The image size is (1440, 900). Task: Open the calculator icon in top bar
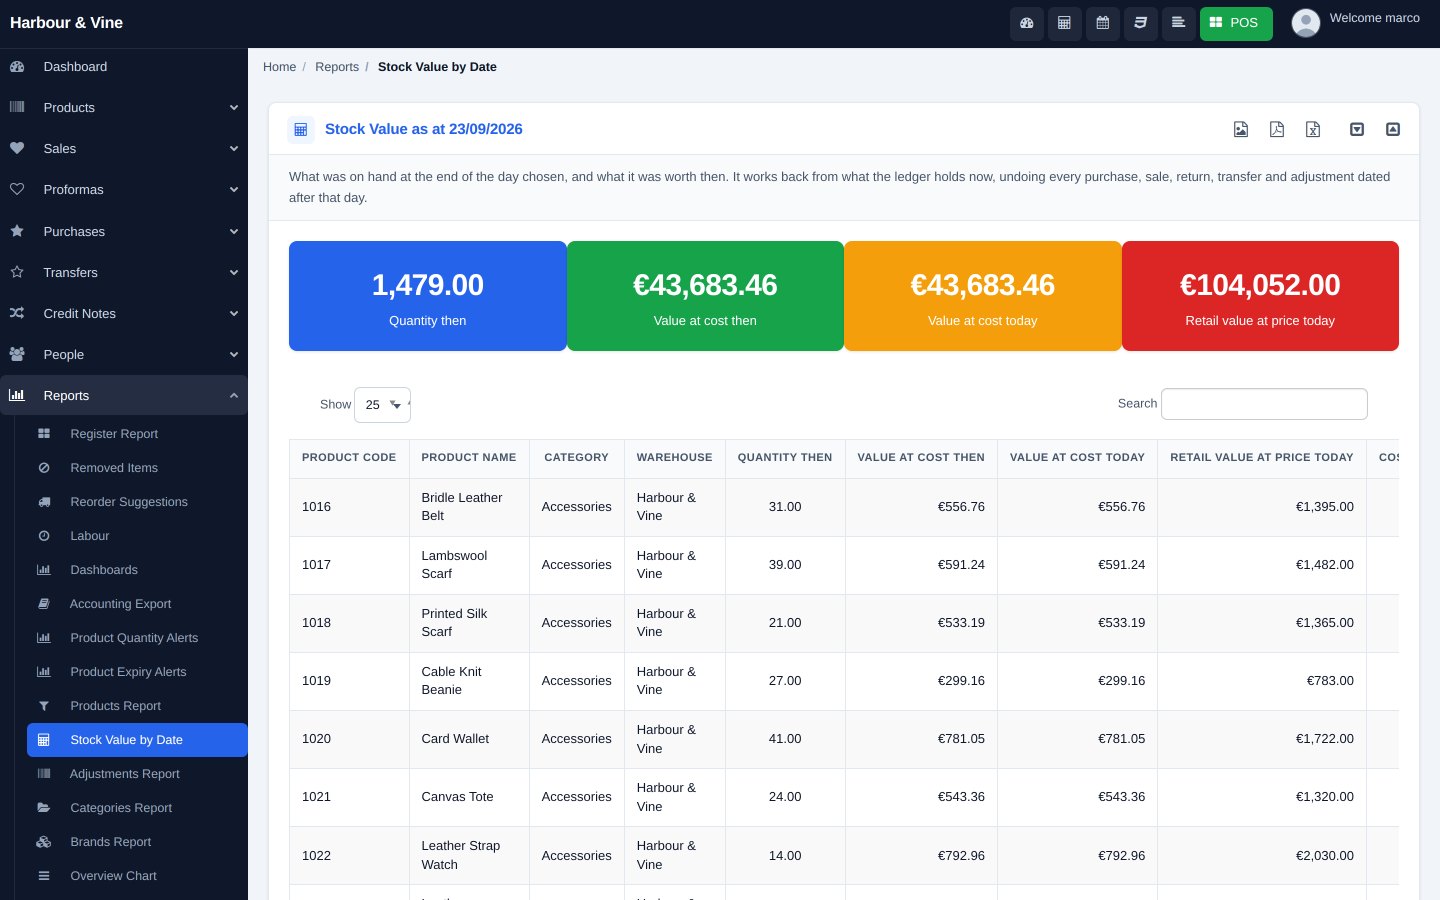1064,23
